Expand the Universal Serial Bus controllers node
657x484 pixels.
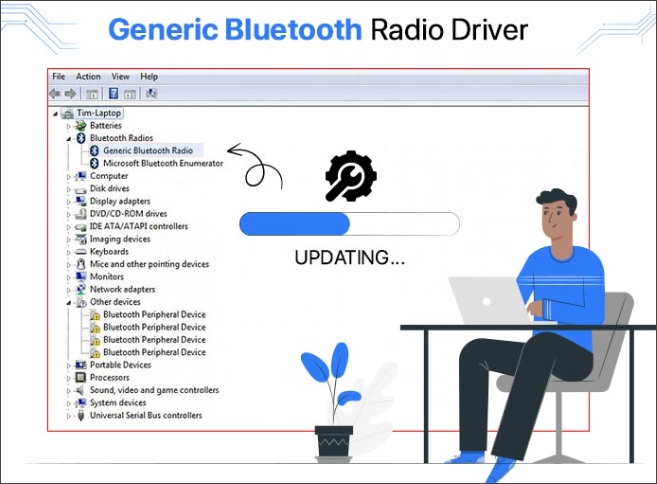click(x=69, y=416)
